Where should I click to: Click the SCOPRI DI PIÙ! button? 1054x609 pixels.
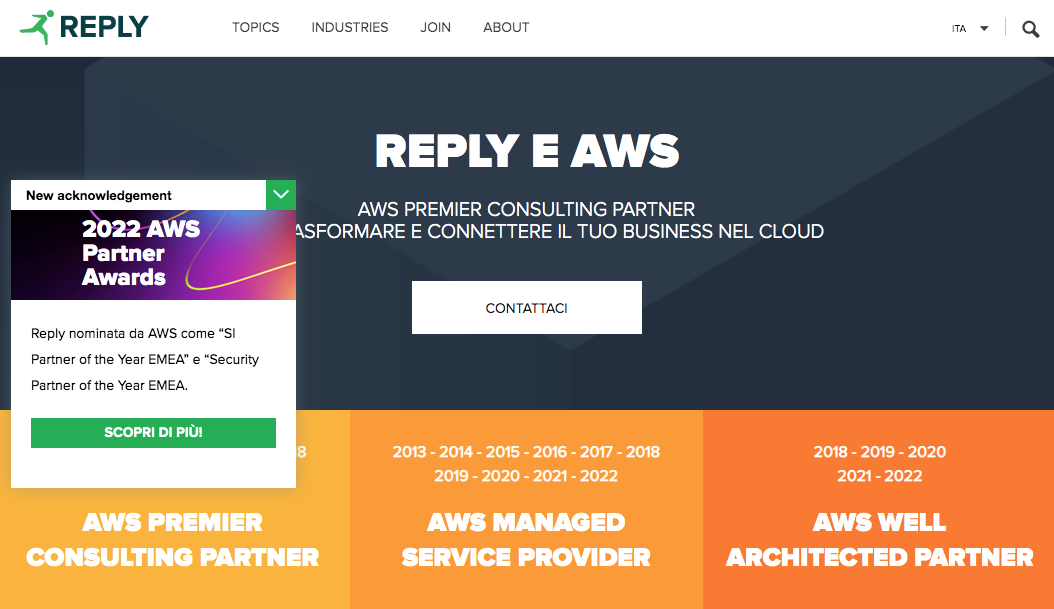coord(153,432)
